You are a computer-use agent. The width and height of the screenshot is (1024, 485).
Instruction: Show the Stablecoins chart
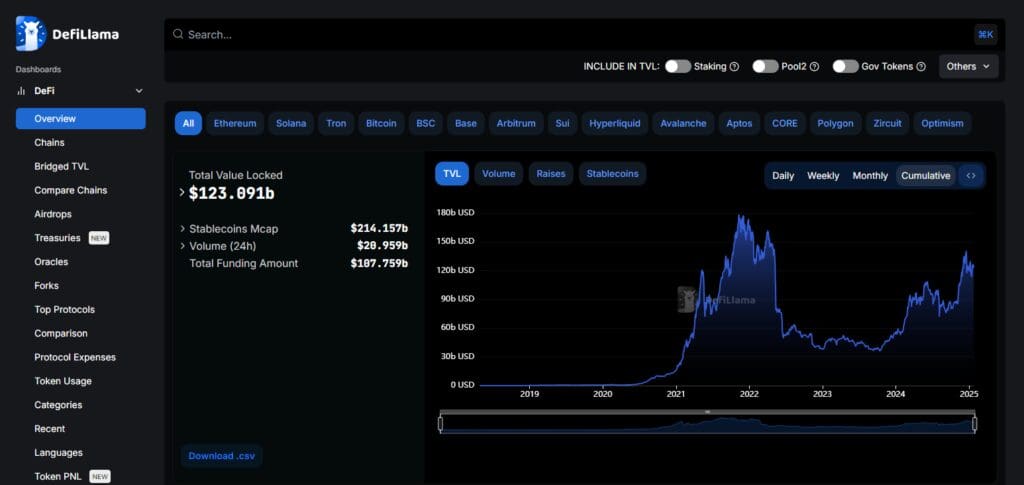613,174
